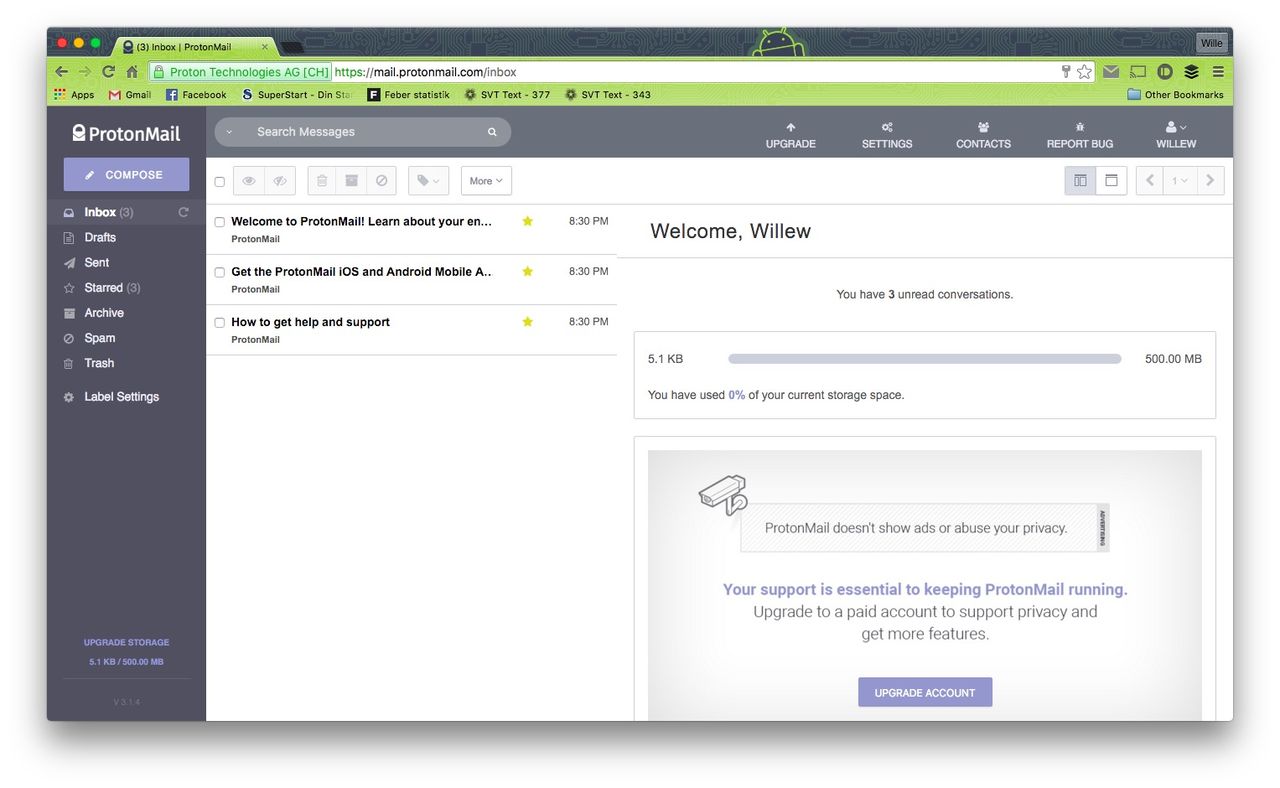Screen dimensions: 1280x788
Task: Mark selected messages as unread (crossed eye)
Action: (x=280, y=181)
